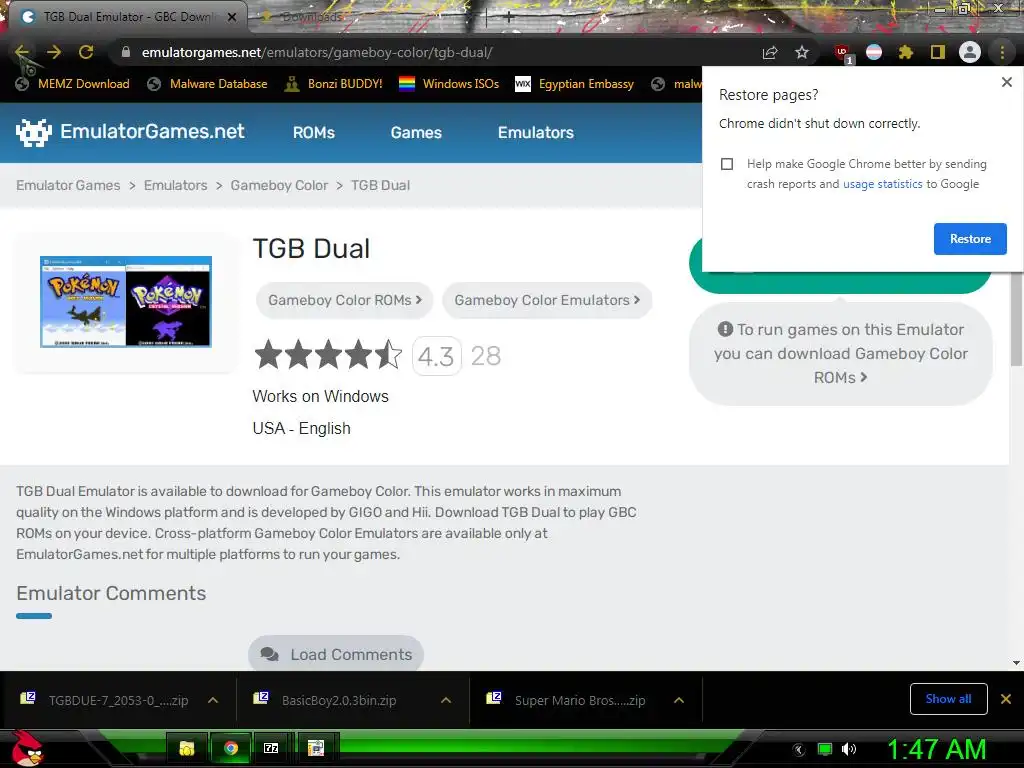The image size is (1024, 768).
Task: Open the file explorer taskbar icon
Action: [187, 748]
